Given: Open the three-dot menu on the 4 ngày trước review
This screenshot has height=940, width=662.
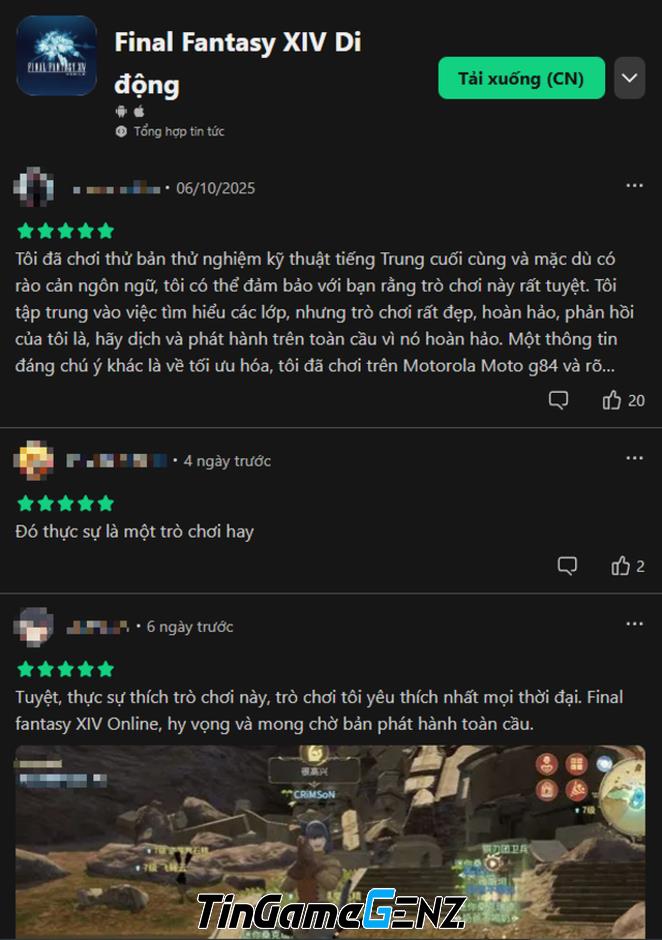Looking at the screenshot, I should pyautogui.click(x=634, y=458).
